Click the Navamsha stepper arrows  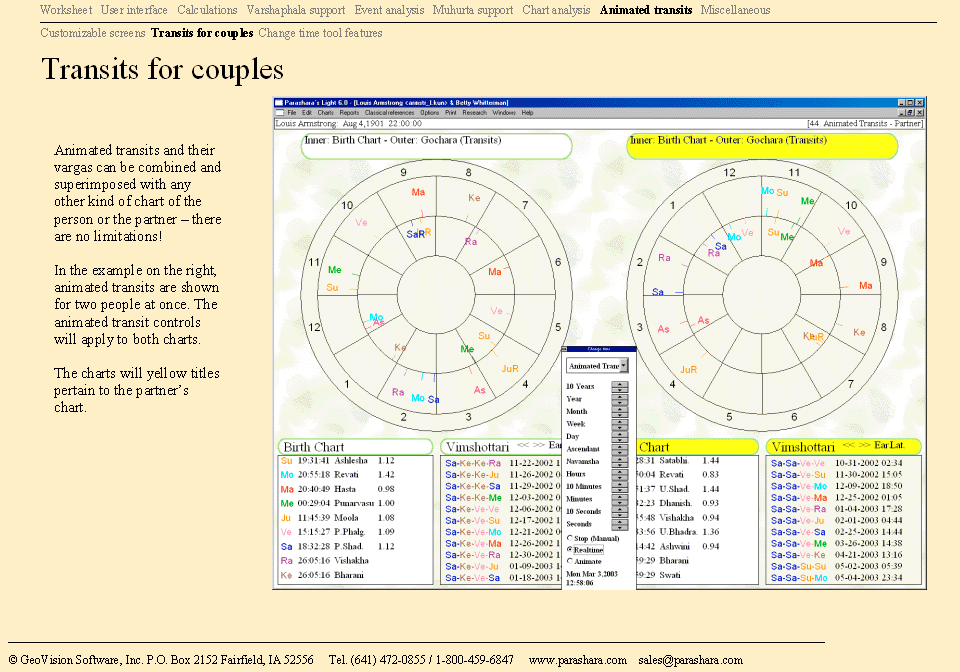[620, 461]
